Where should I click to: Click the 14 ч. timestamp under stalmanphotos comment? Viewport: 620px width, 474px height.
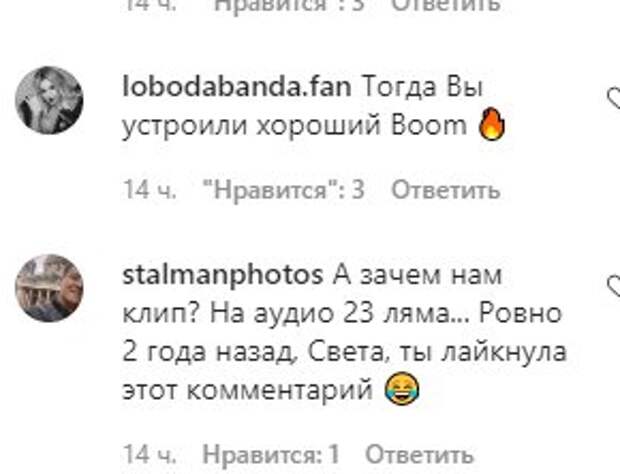point(150,455)
